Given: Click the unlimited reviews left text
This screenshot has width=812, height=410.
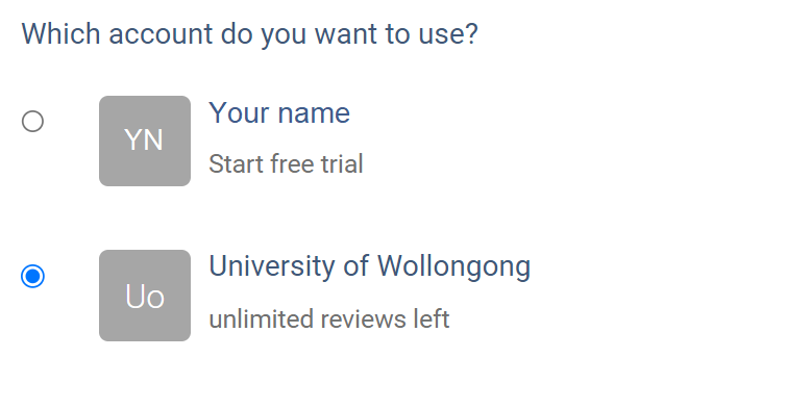Looking at the screenshot, I should pyautogui.click(x=329, y=319).
